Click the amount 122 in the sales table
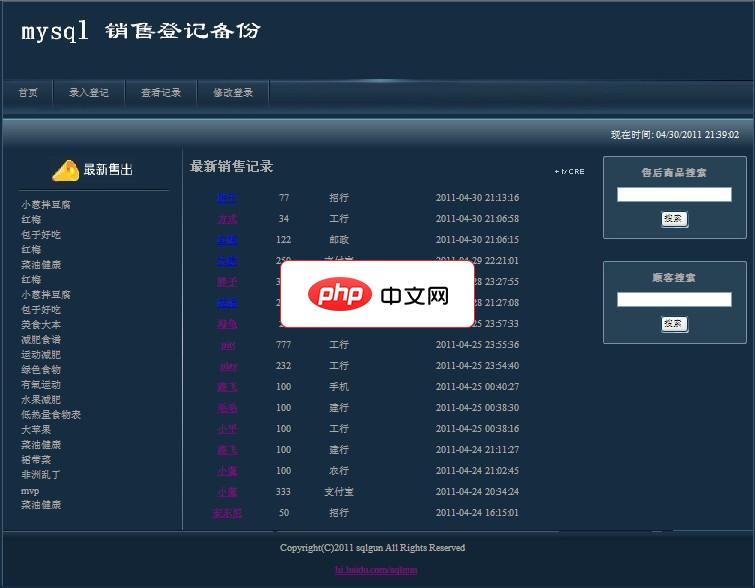The height and width of the screenshot is (588, 755). (284, 240)
